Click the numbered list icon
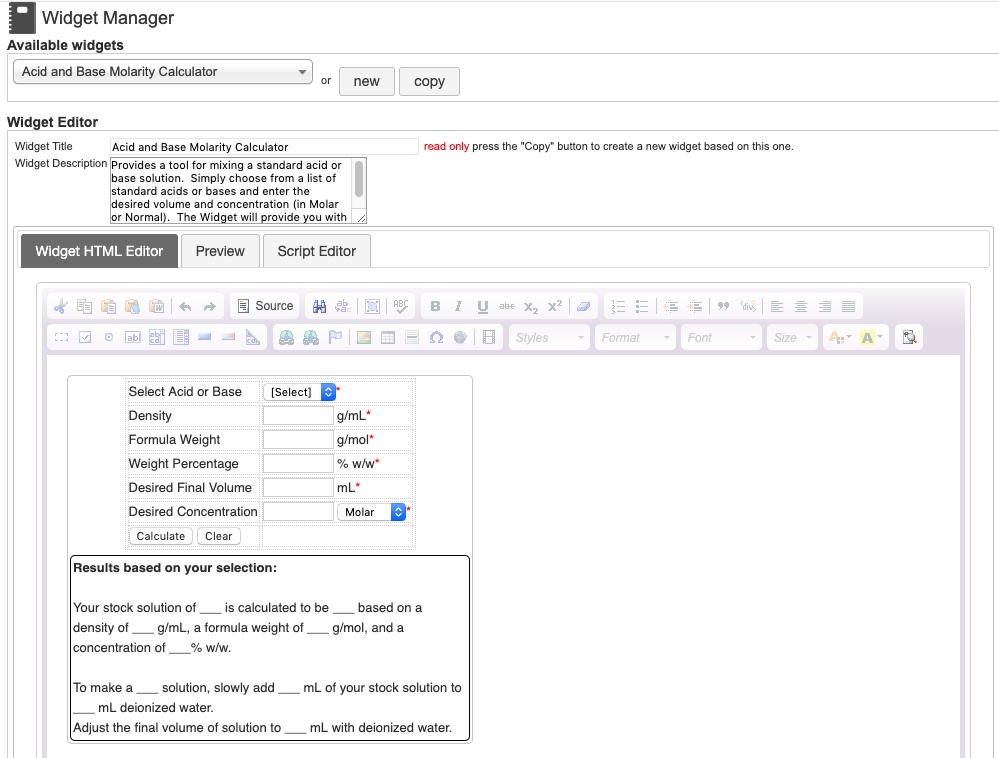999x758 pixels. (618, 306)
